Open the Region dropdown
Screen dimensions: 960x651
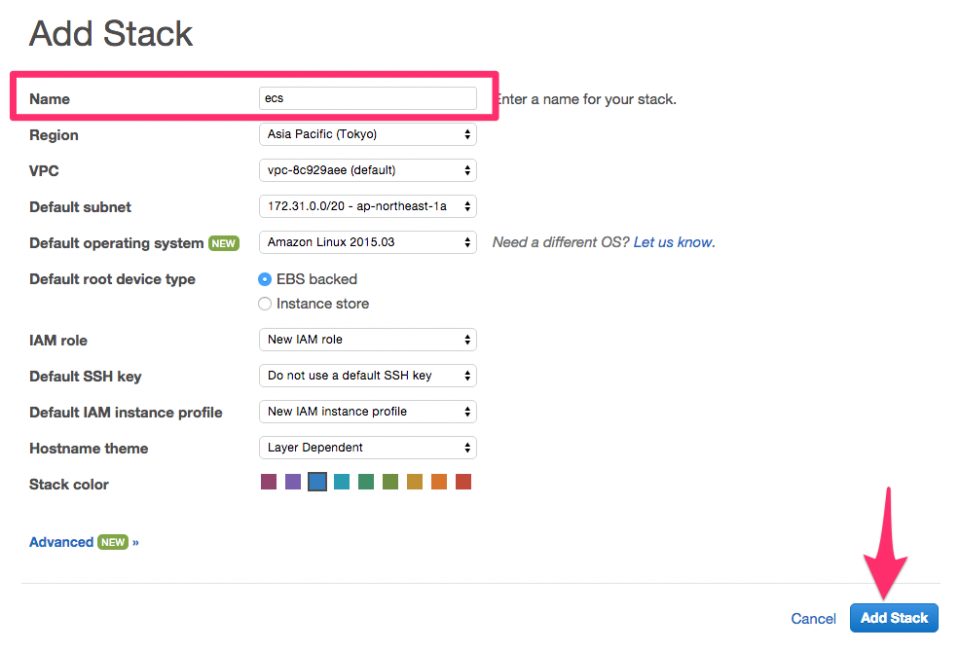pyautogui.click(x=367, y=134)
